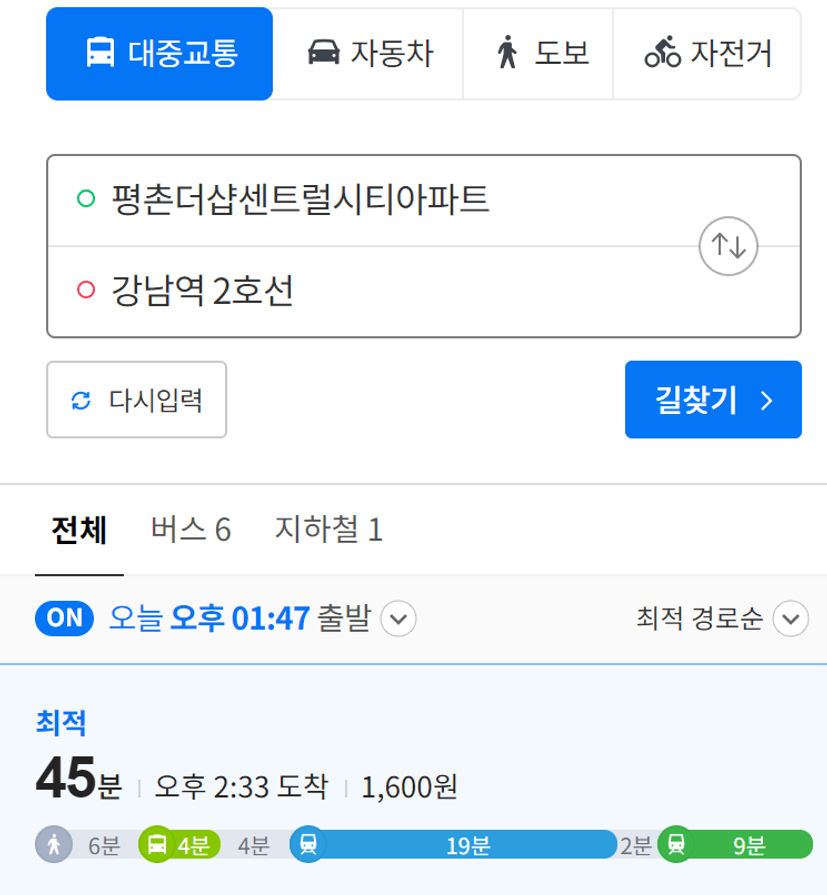Select the 대중교통 bus transit mode
Screen dimensions: 827x895
[159, 54]
